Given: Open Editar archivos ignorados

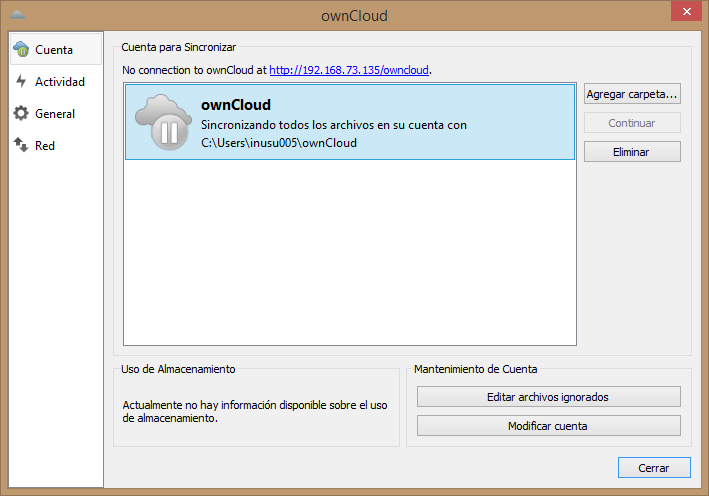Looking at the screenshot, I should [548, 397].
